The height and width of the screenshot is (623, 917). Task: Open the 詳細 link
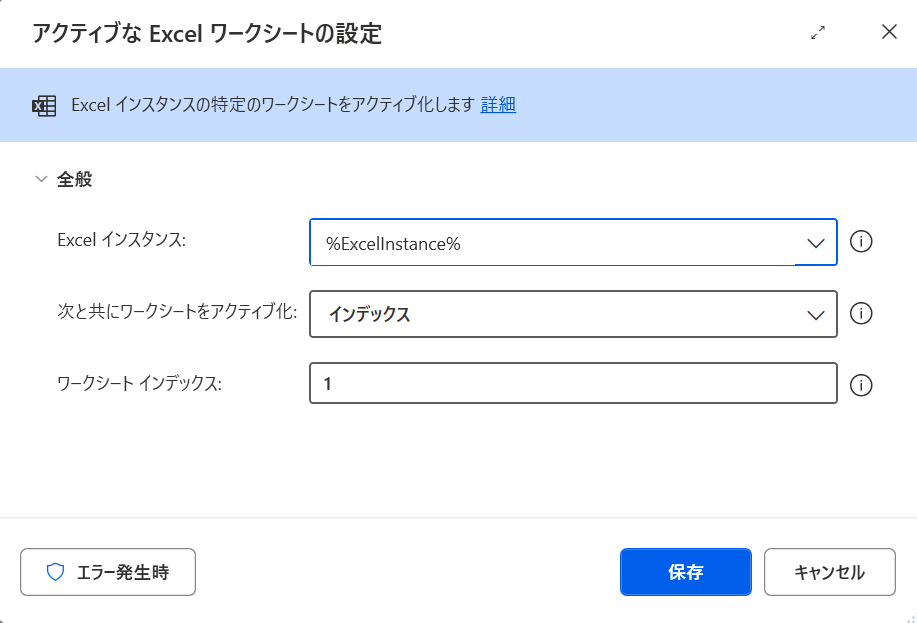point(498,105)
